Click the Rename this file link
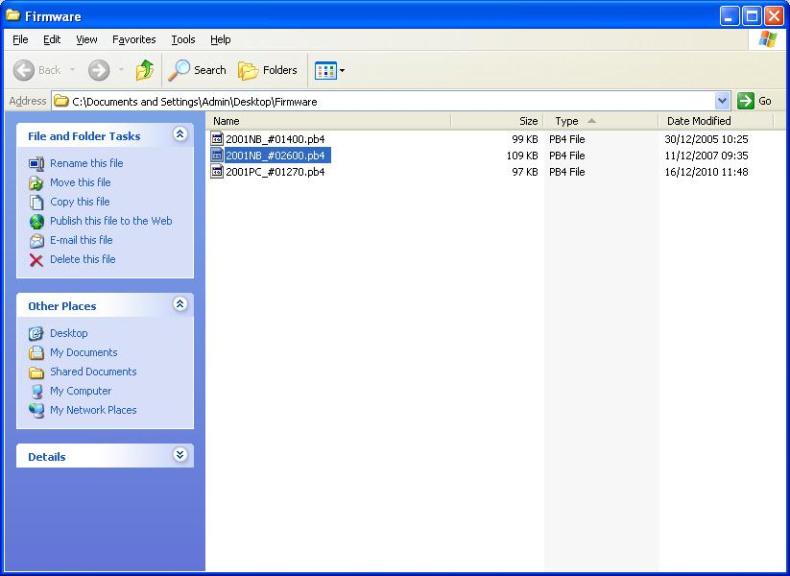Image resolution: width=790 pixels, height=576 pixels. [x=86, y=163]
